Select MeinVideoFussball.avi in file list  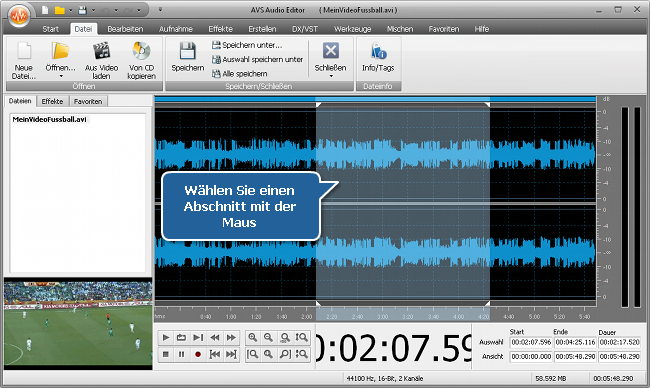point(50,119)
